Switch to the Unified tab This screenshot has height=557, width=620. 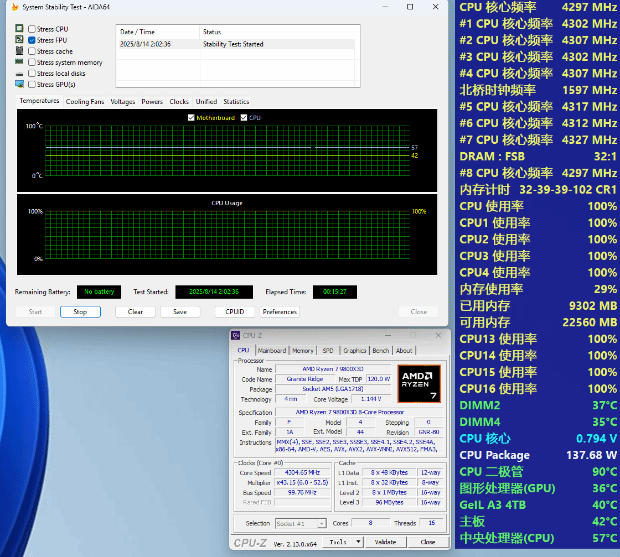(x=206, y=102)
